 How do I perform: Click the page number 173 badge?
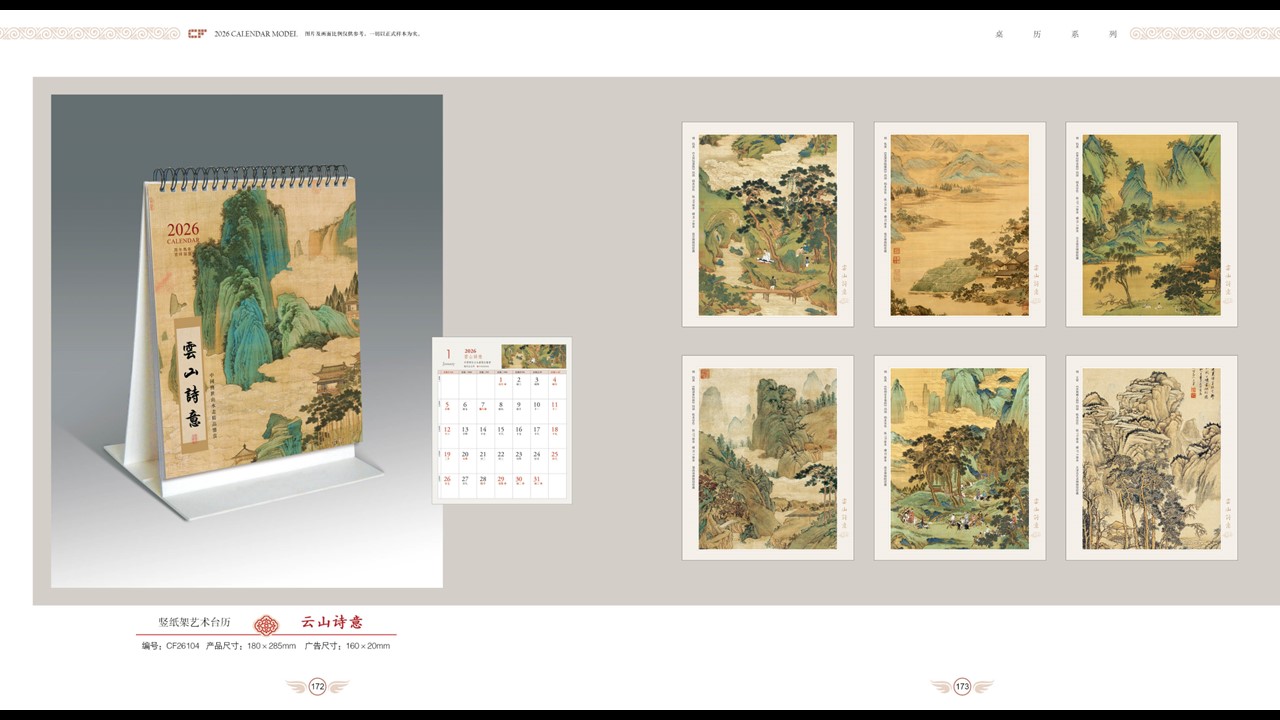point(962,686)
